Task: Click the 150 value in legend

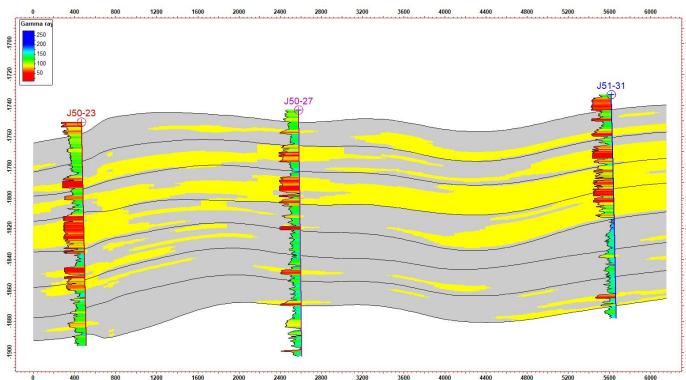Action: (41, 54)
